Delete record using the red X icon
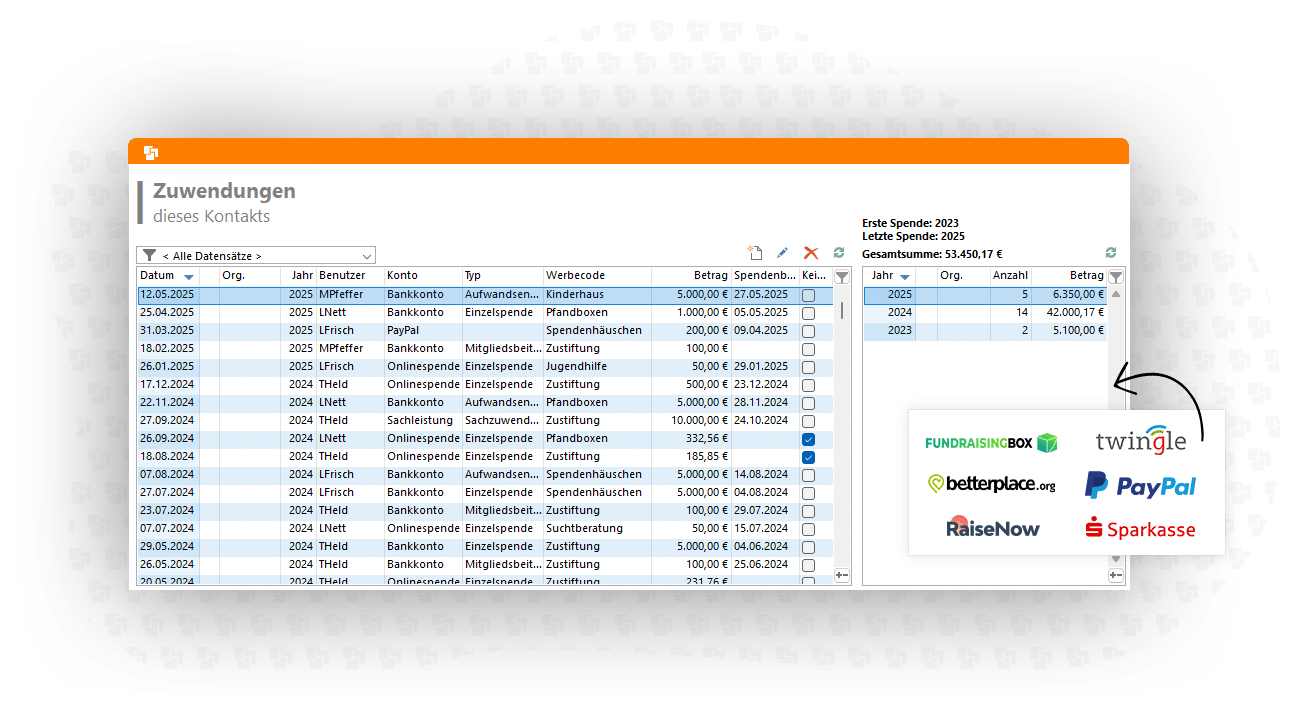This screenshot has width=1296, height=702. pos(811,254)
